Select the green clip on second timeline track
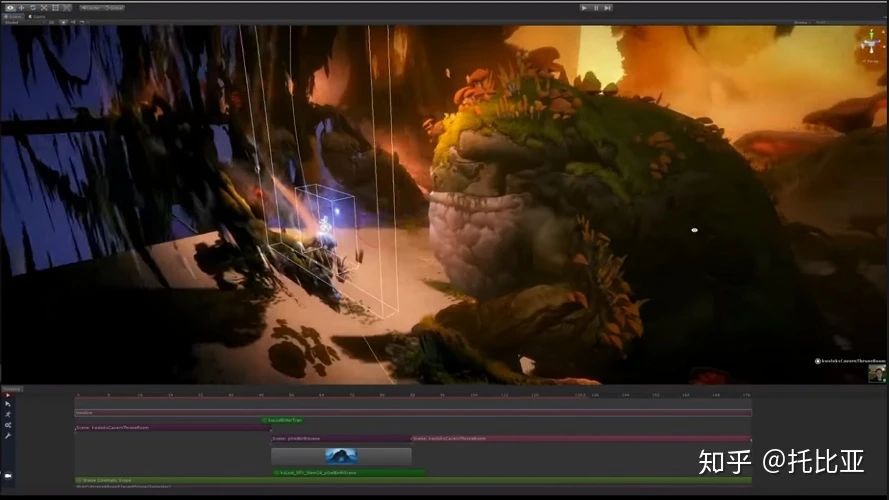889x500 pixels. pyautogui.click(x=282, y=420)
